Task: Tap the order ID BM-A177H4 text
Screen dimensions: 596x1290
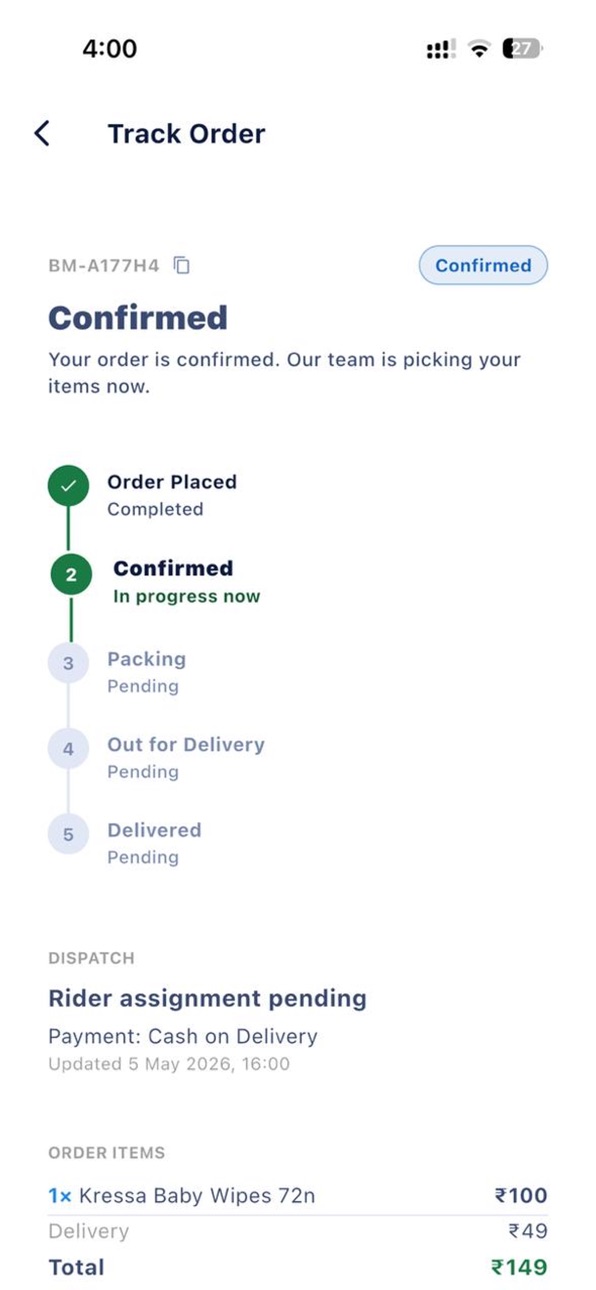Action: 104,265
